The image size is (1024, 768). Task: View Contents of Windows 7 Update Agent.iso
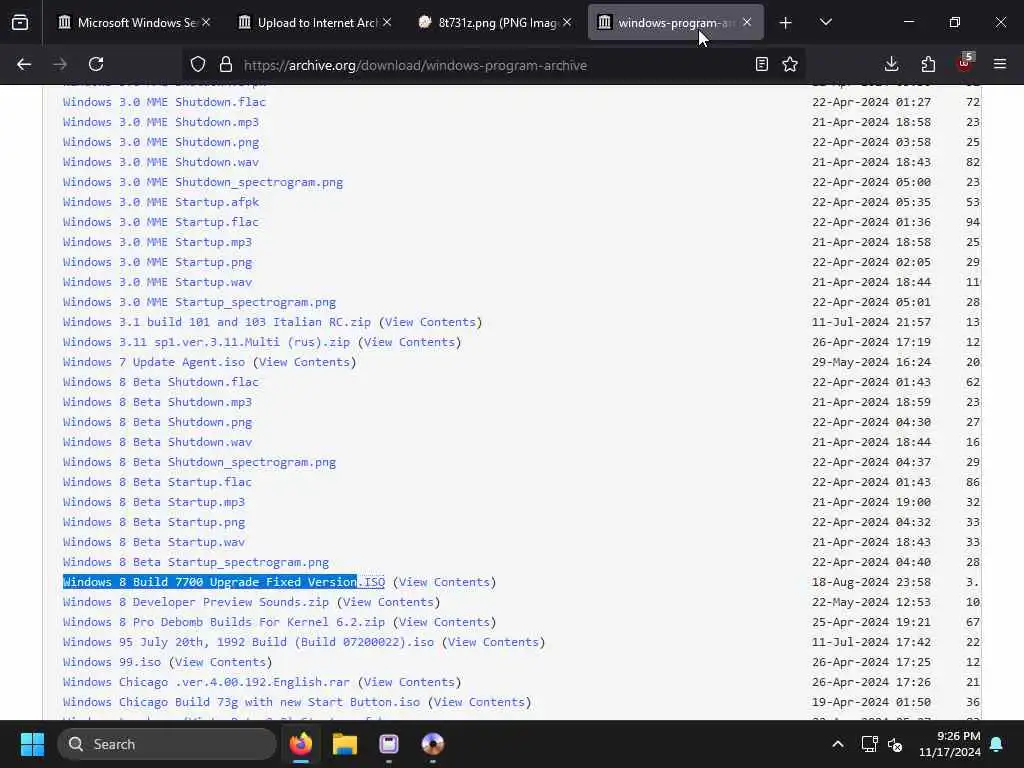pyautogui.click(x=304, y=362)
